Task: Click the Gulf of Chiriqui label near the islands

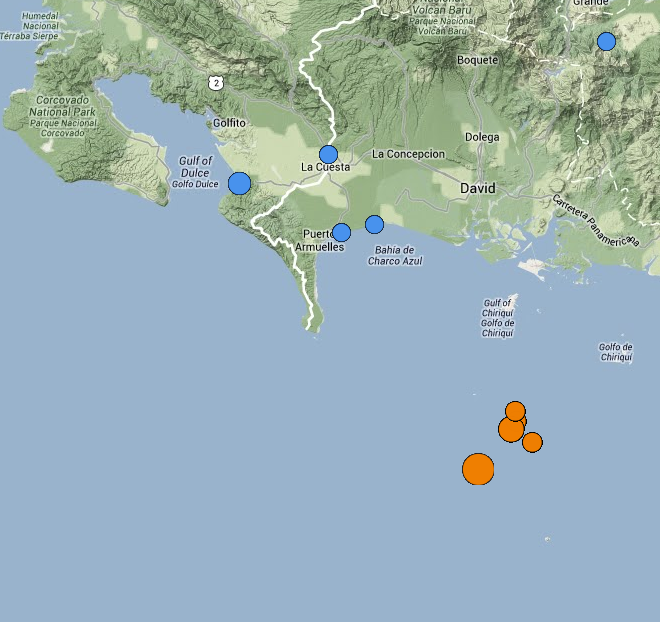Action: 497,318
